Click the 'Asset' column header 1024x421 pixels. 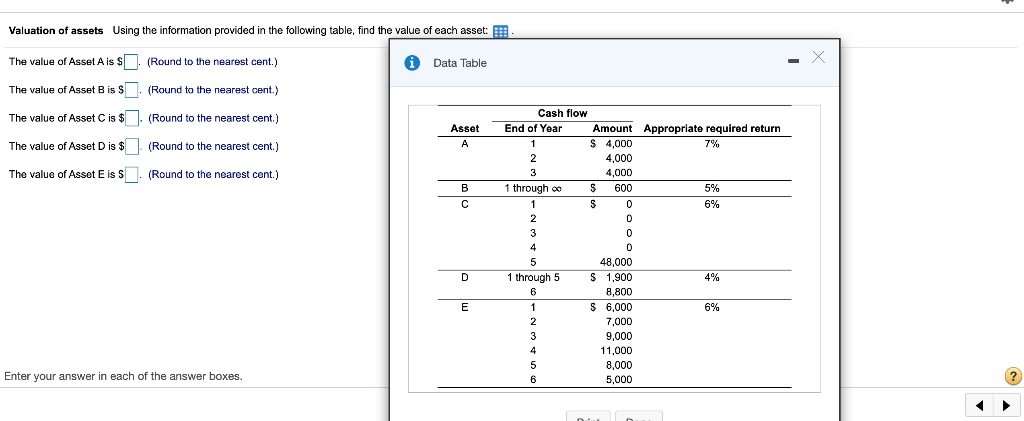[465, 129]
